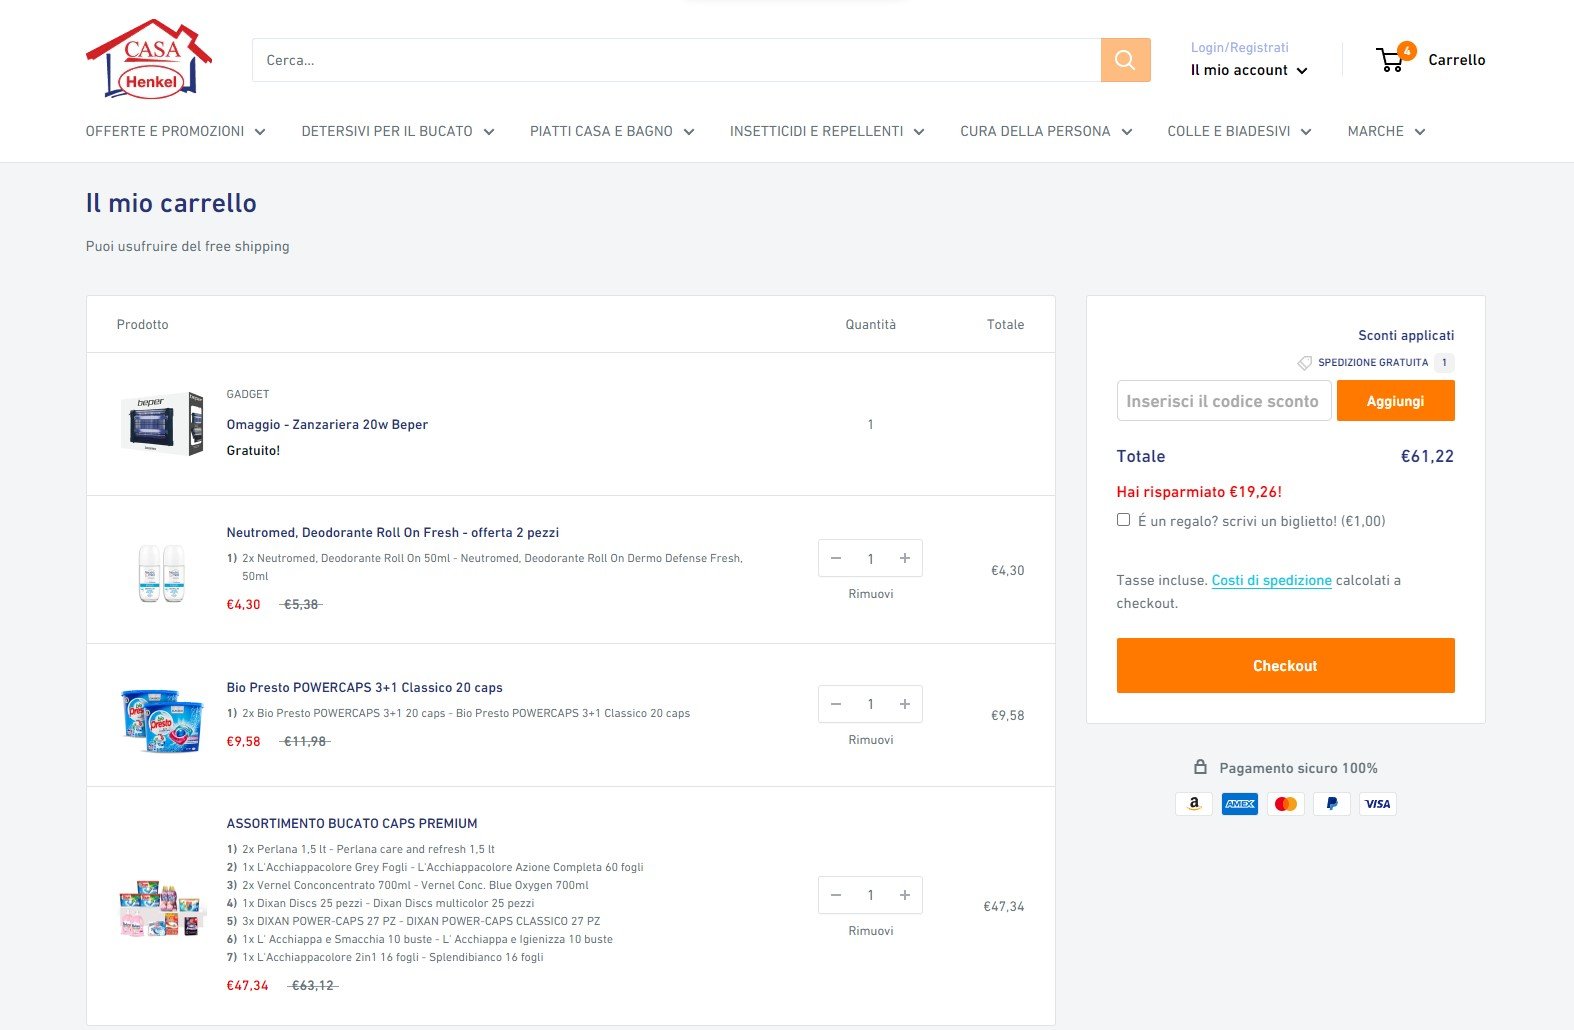Open Offerte e Promozioni menu
The image size is (1574, 1030).
175,131
